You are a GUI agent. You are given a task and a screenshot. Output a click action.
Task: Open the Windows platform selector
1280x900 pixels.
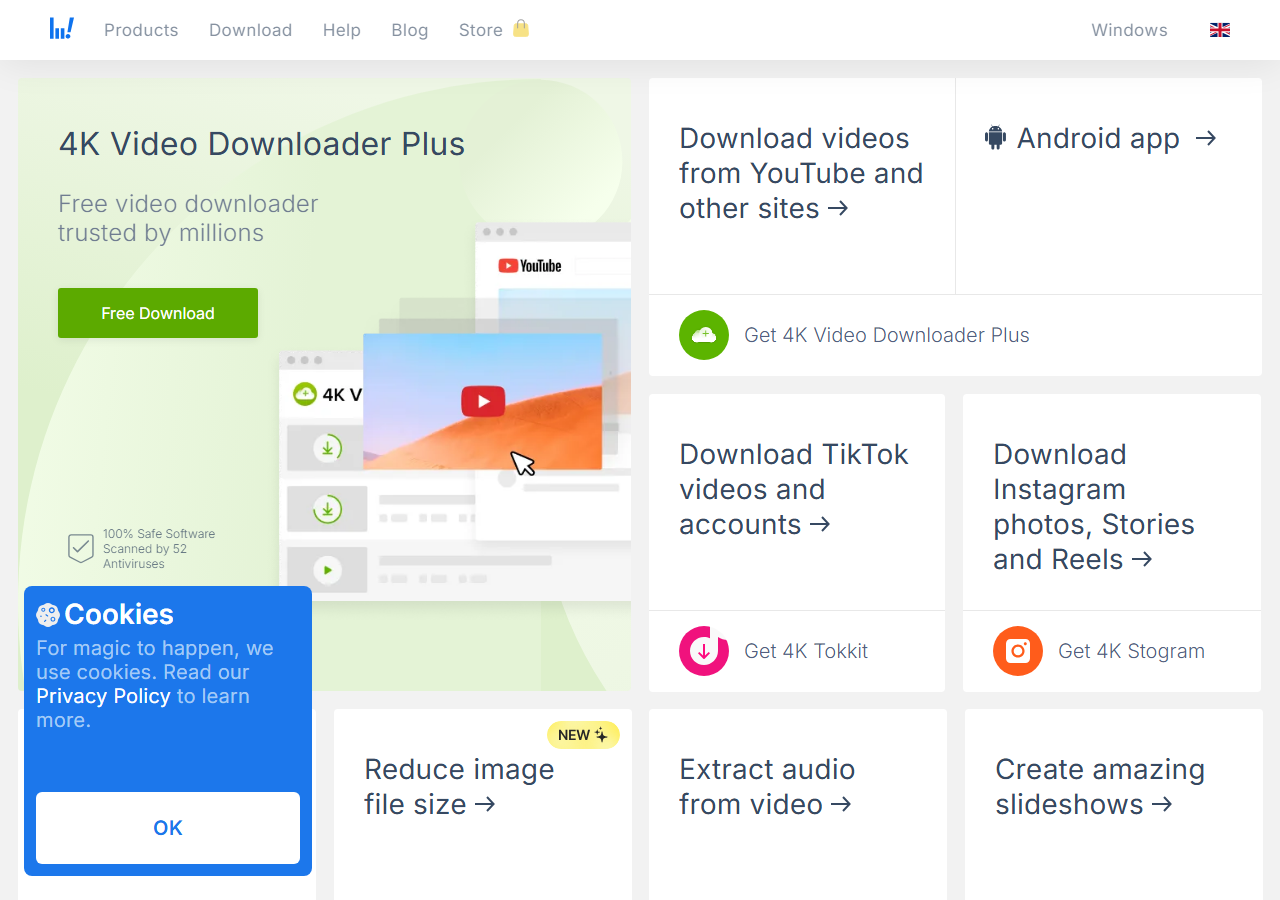[x=1129, y=30]
